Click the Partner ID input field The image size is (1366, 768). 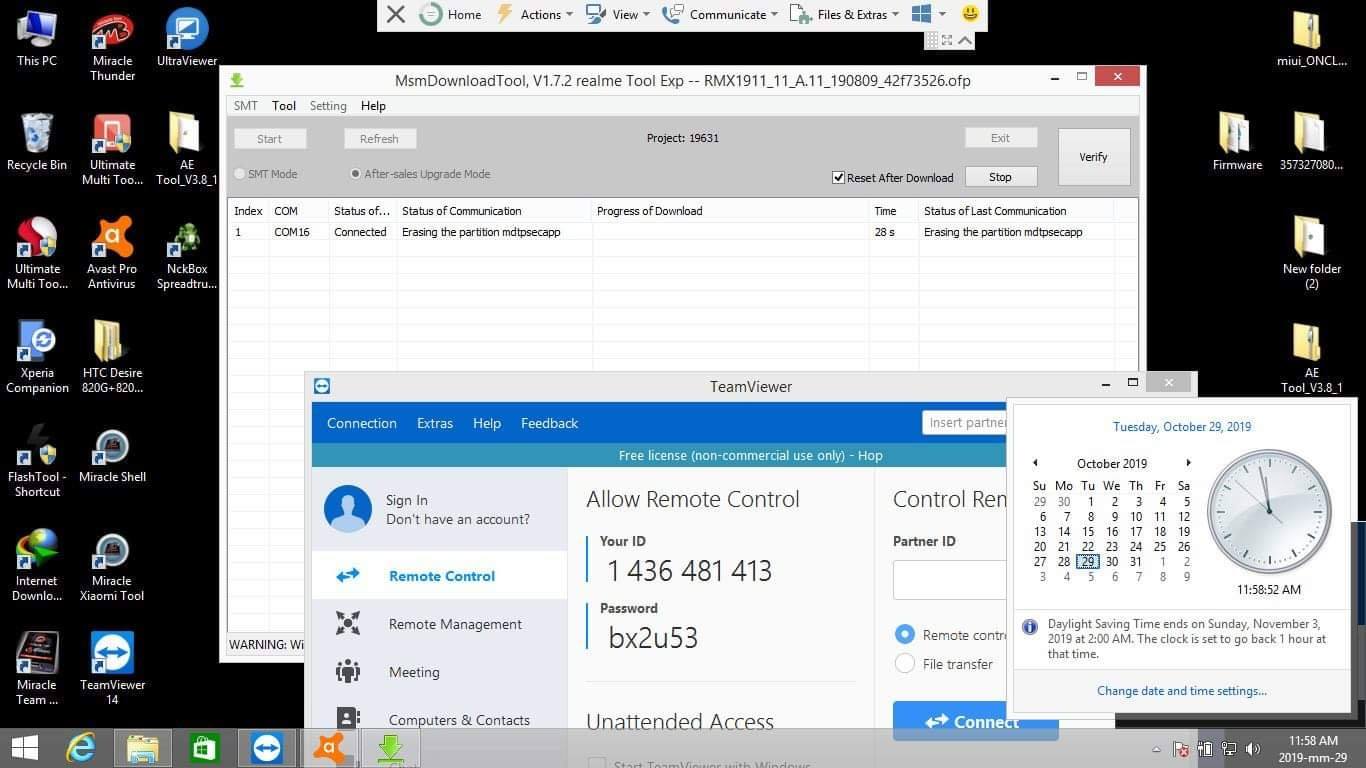(950, 580)
